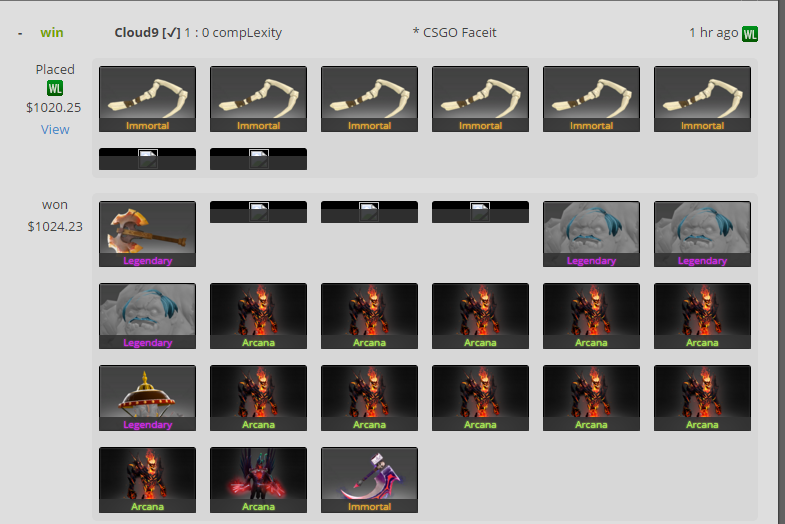Click the won label
Viewport: 785px width, 524px height.
click(55, 205)
